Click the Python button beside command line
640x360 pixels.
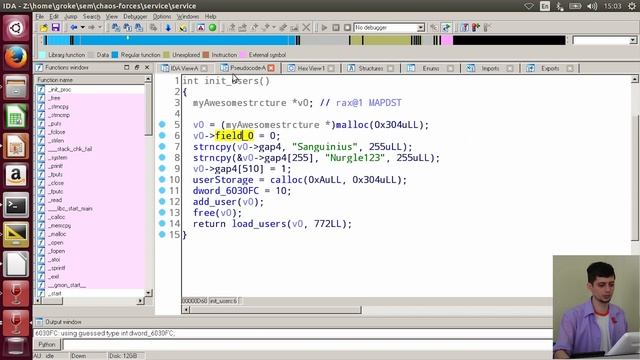click(x=47, y=344)
